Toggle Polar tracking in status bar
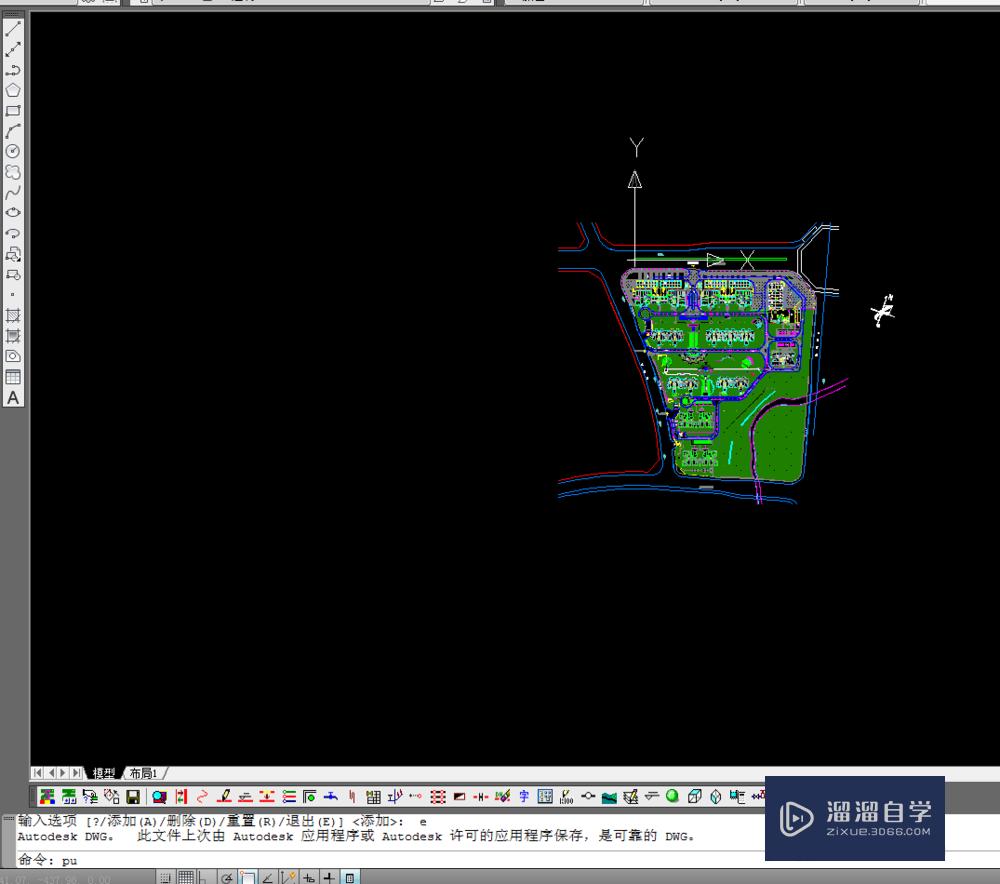Viewport: 1000px width, 884px height. coord(226,878)
